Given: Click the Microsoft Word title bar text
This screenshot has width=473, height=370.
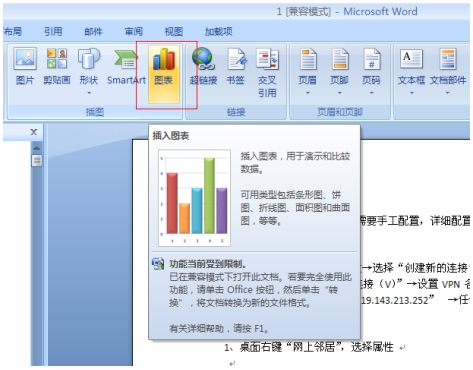Looking at the screenshot, I should 380,12.
